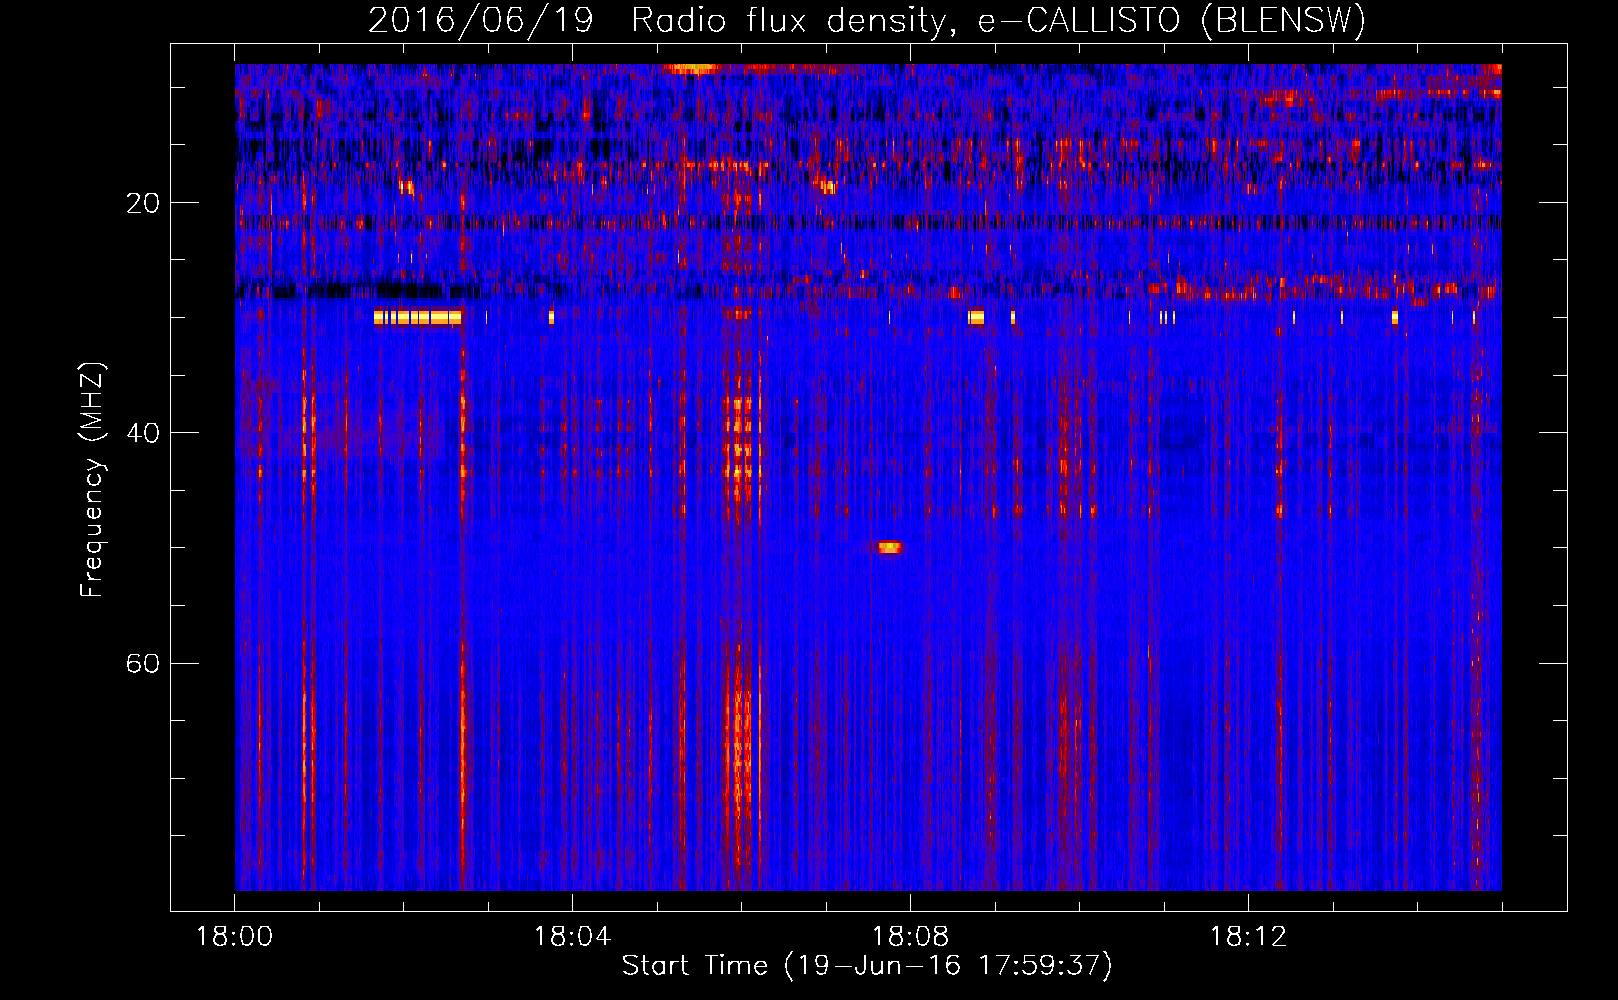The height and width of the screenshot is (1000, 1618).
Task: Click the 'Start Time (19-Jun-16 17:59:37)' label
Action: pos(867,966)
